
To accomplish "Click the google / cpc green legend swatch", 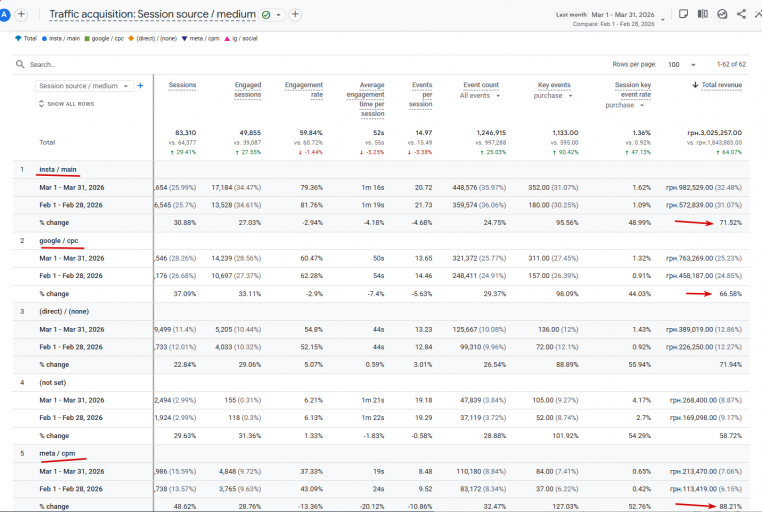I will click(87, 38).
